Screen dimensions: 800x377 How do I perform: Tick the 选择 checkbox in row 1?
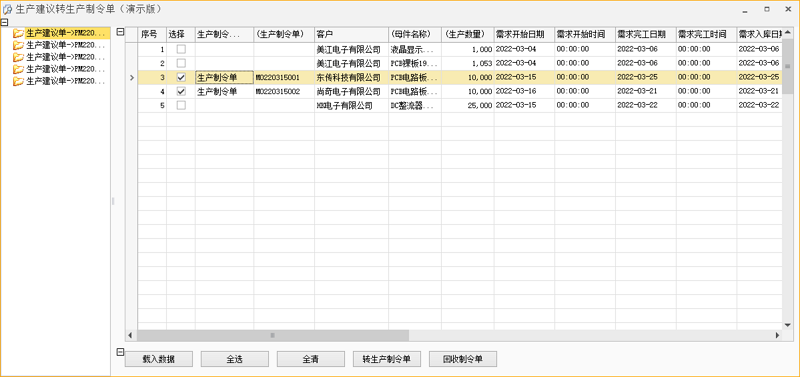(181, 49)
